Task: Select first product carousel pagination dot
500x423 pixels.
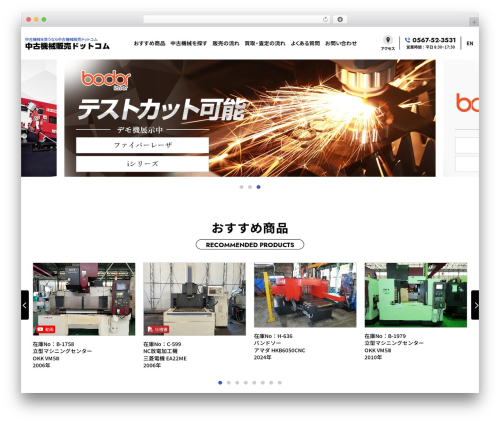Action: coord(220,383)
